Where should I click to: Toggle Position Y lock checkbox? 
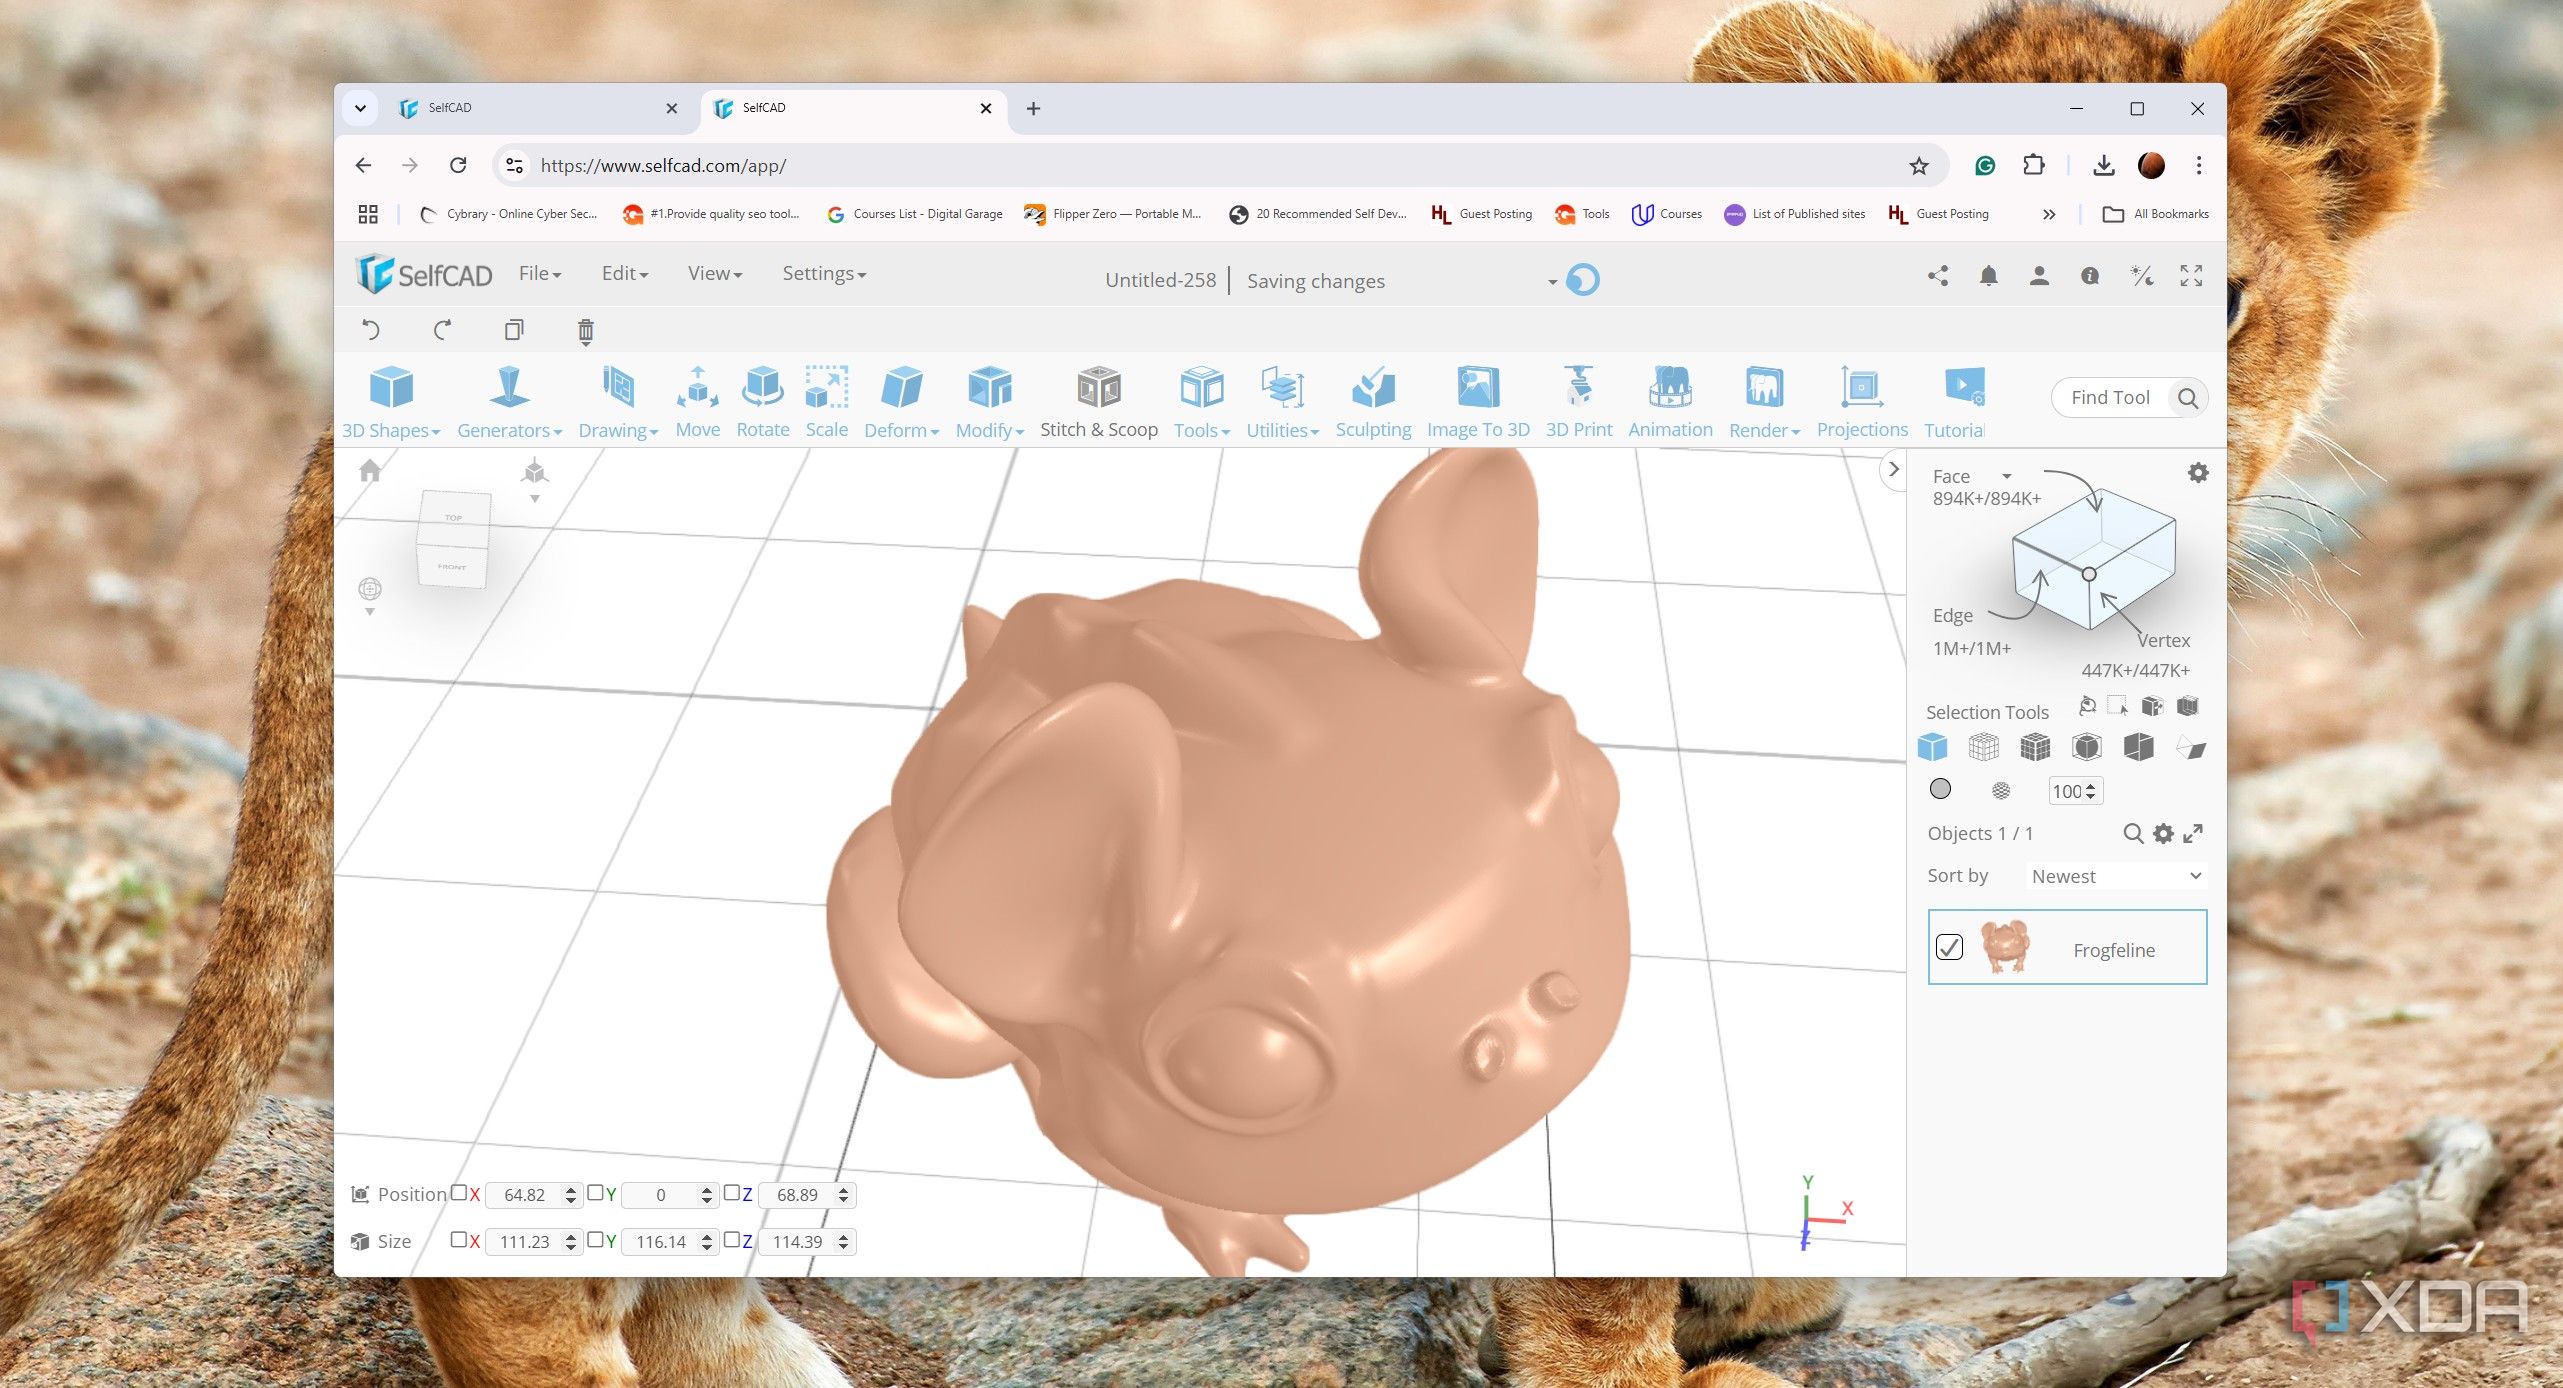point(595,1192)
